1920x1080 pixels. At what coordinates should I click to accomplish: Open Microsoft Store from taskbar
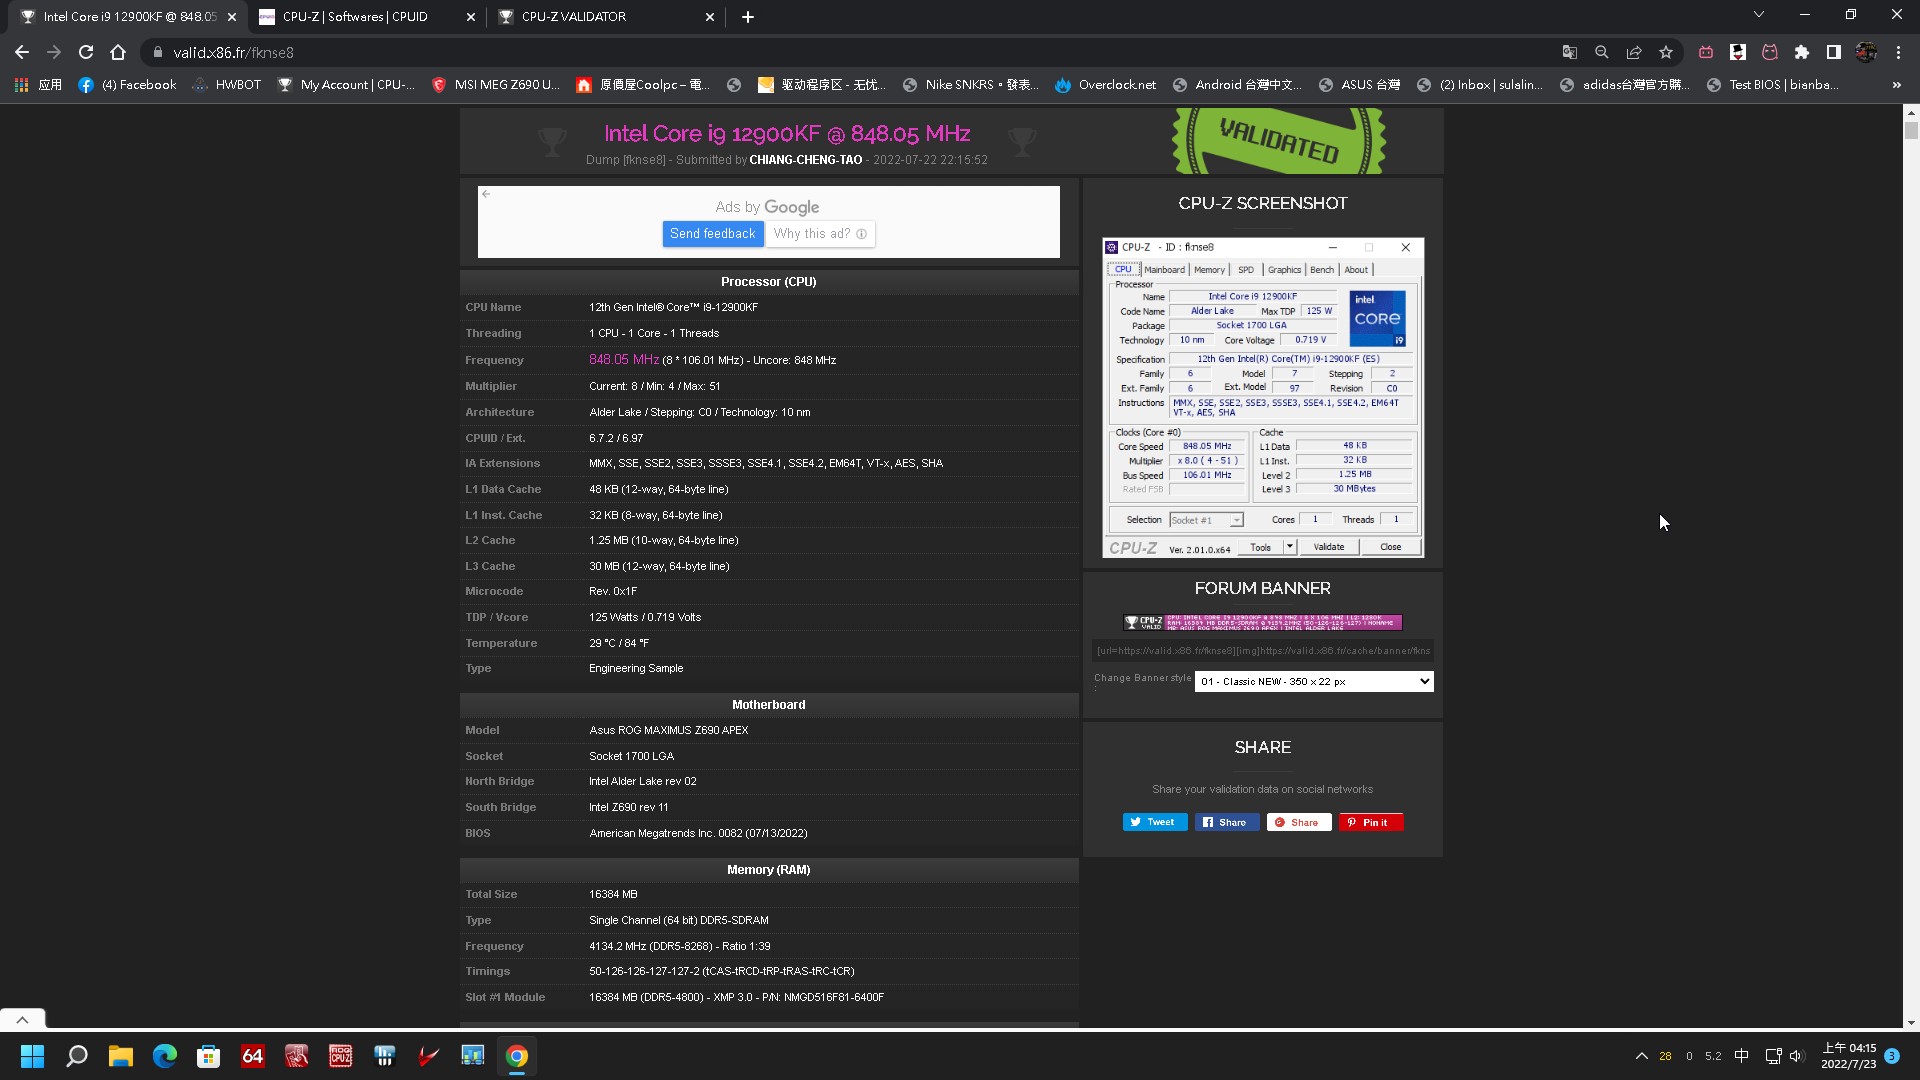(x=209, y=1056)
